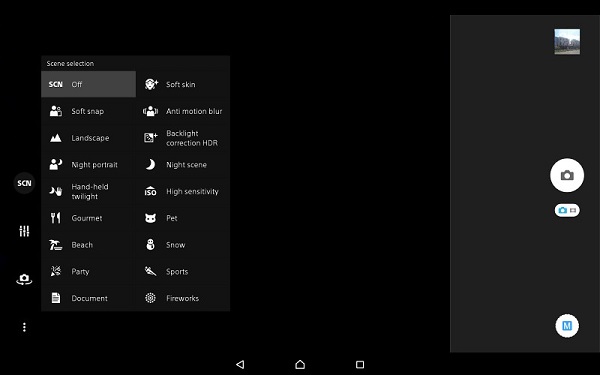This screenshot has width=600, height=375.
Task: Open the SCN scene button in sidebar
Action: [24, 183]
